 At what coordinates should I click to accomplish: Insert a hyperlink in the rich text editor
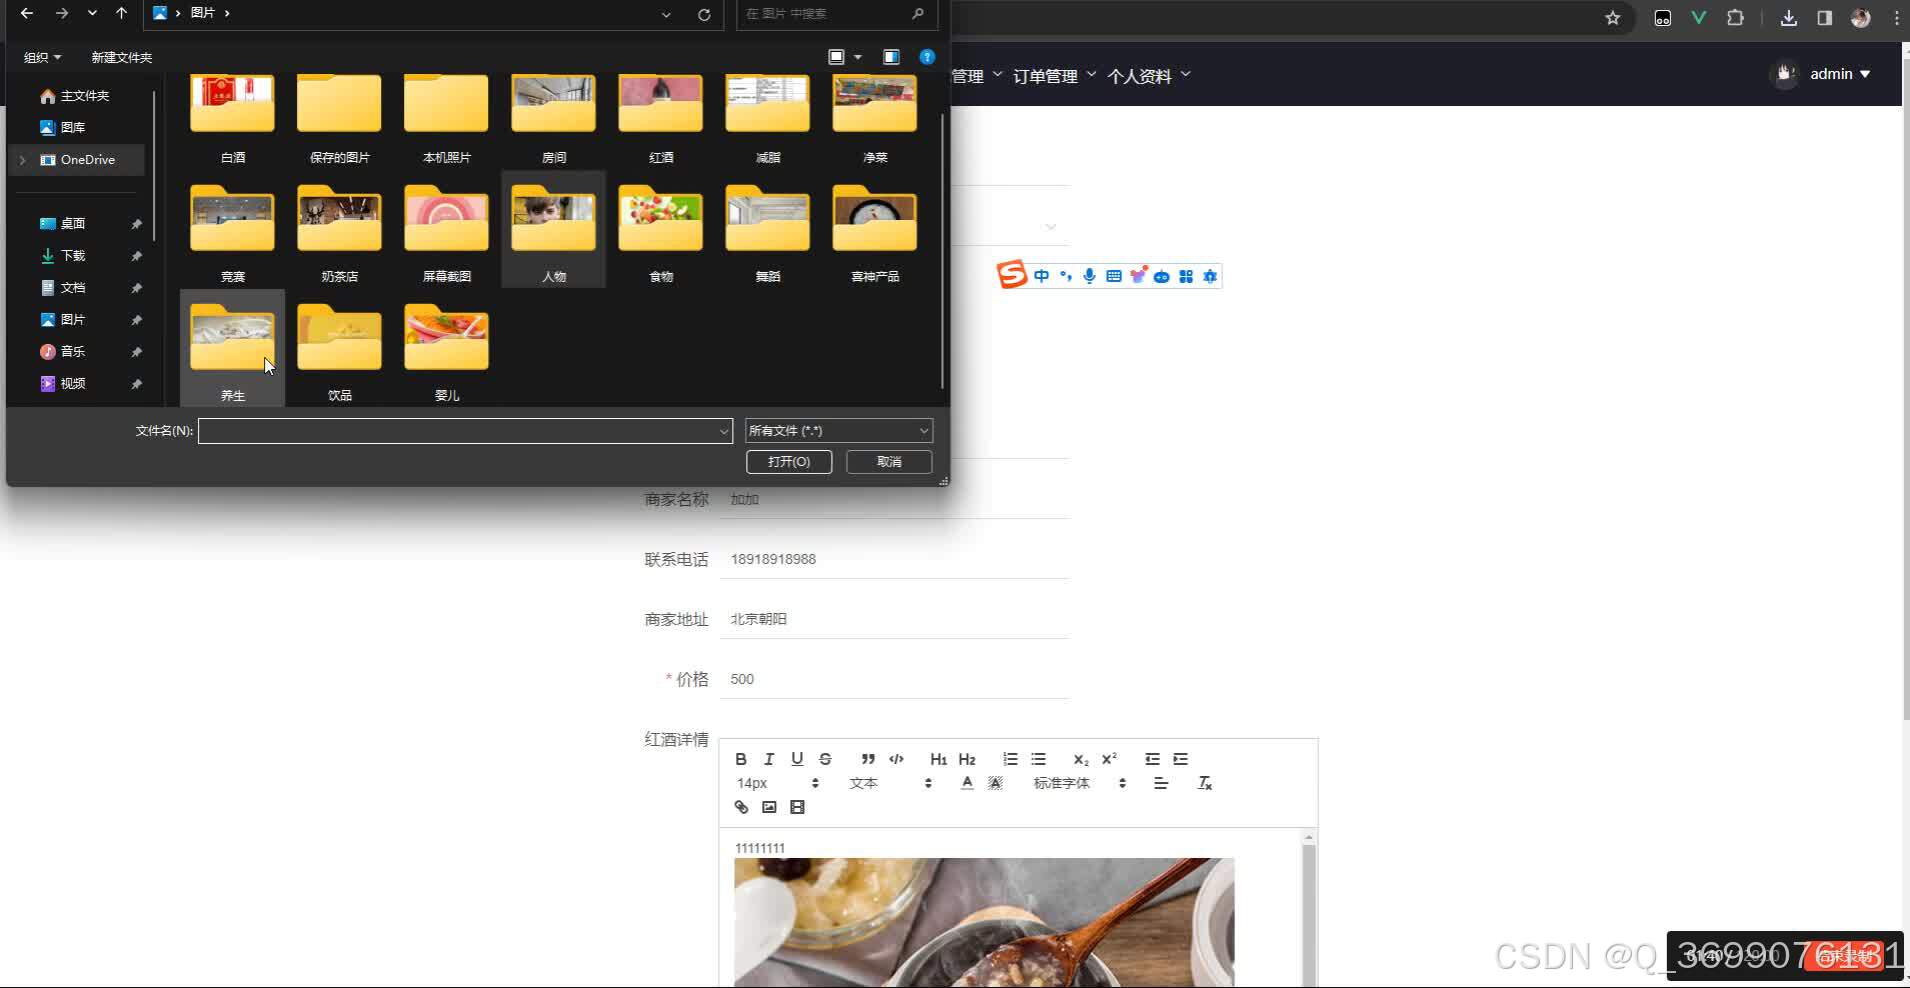pyautogui.click(x=740, y=807)
